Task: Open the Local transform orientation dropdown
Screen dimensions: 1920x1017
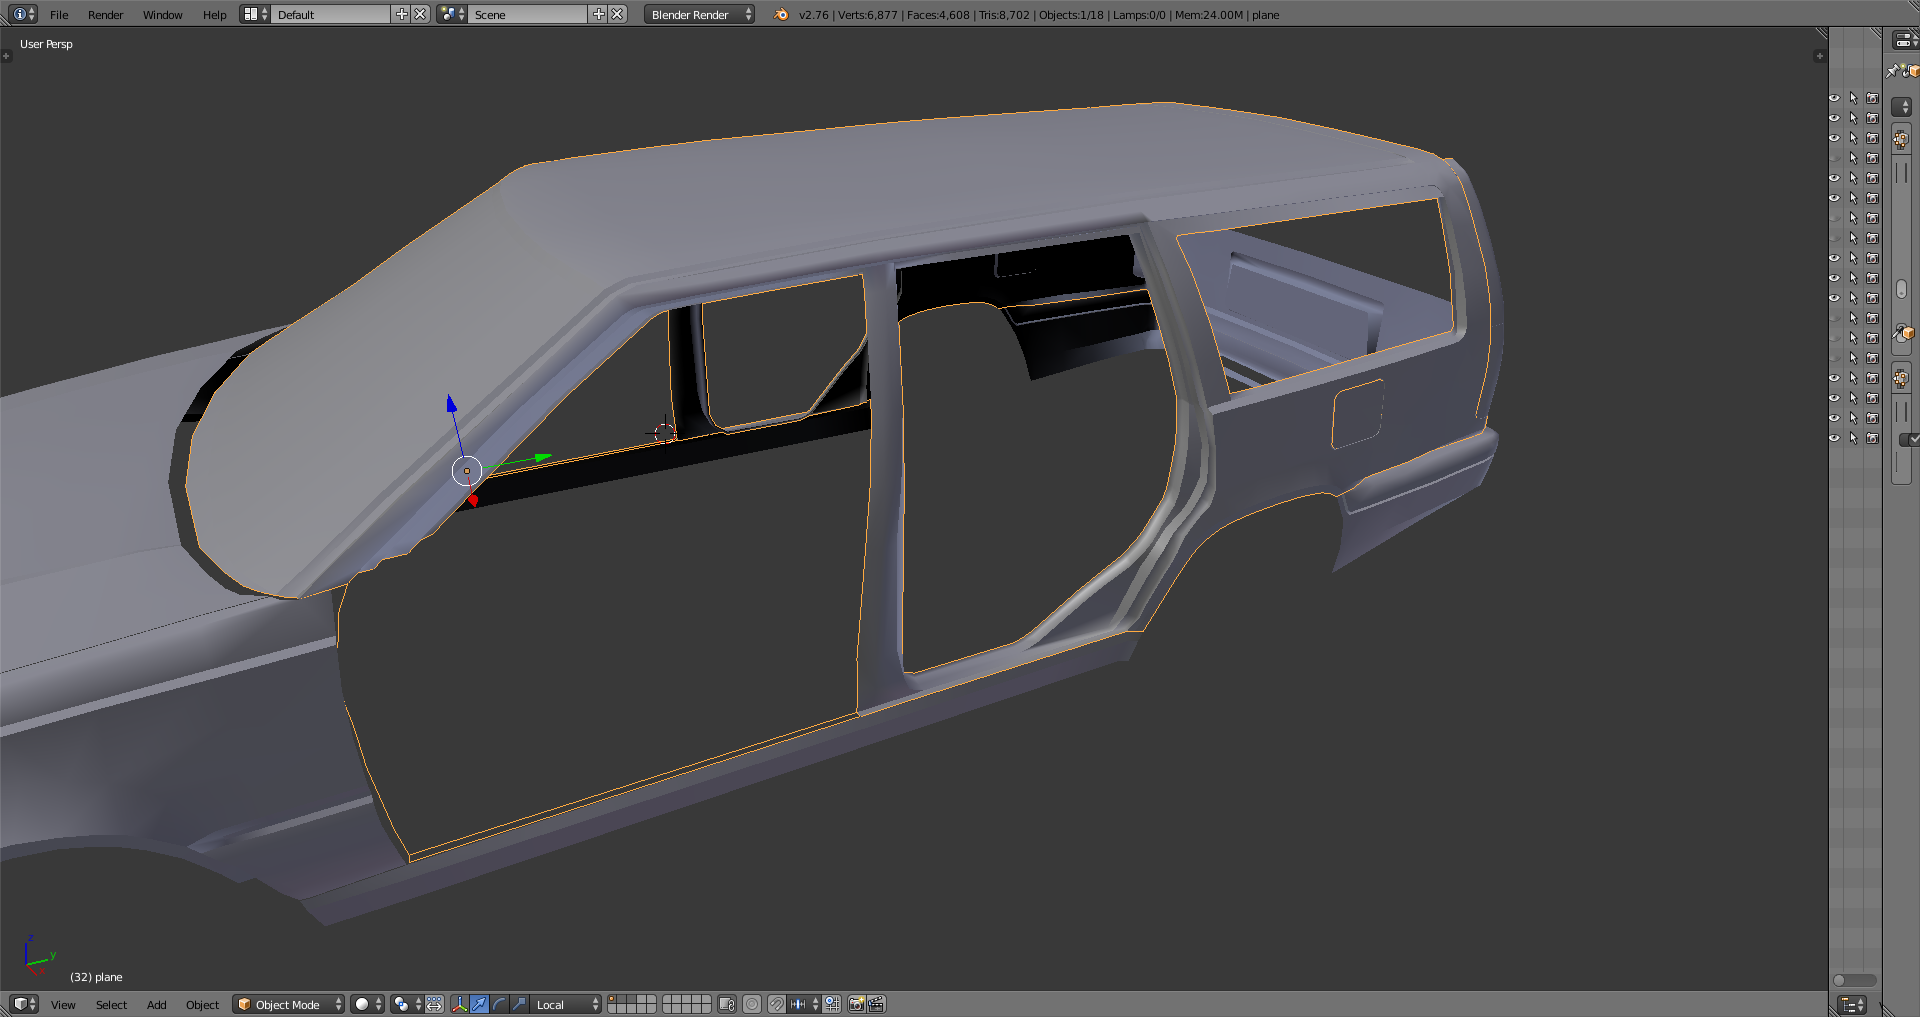Action: tap(566, 1004)
